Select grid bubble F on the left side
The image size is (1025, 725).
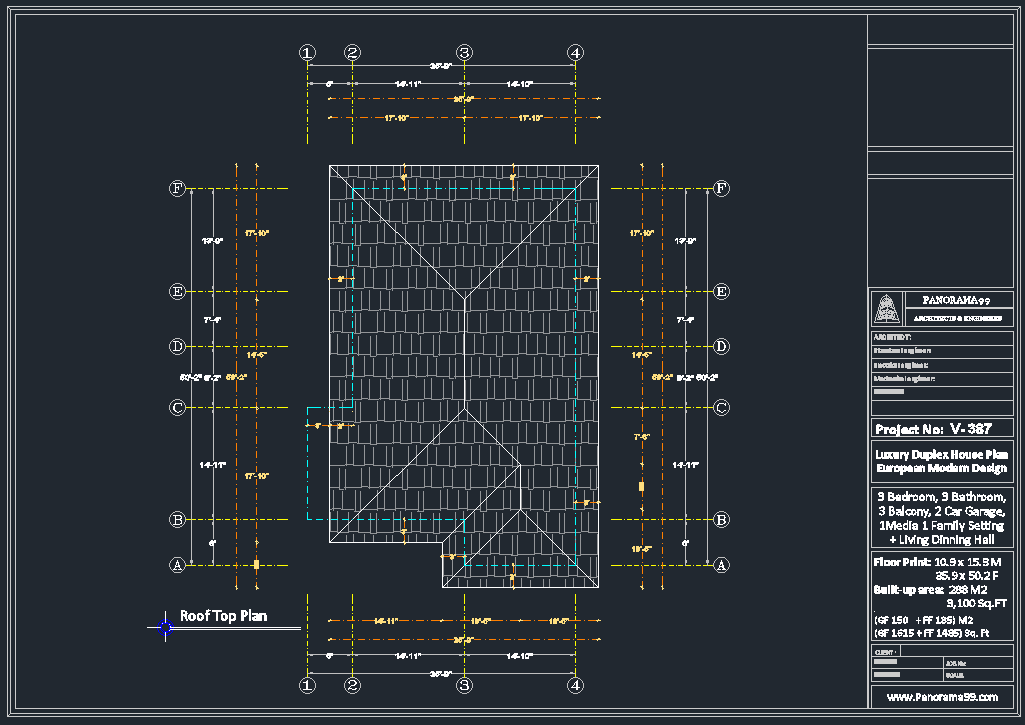177,188
